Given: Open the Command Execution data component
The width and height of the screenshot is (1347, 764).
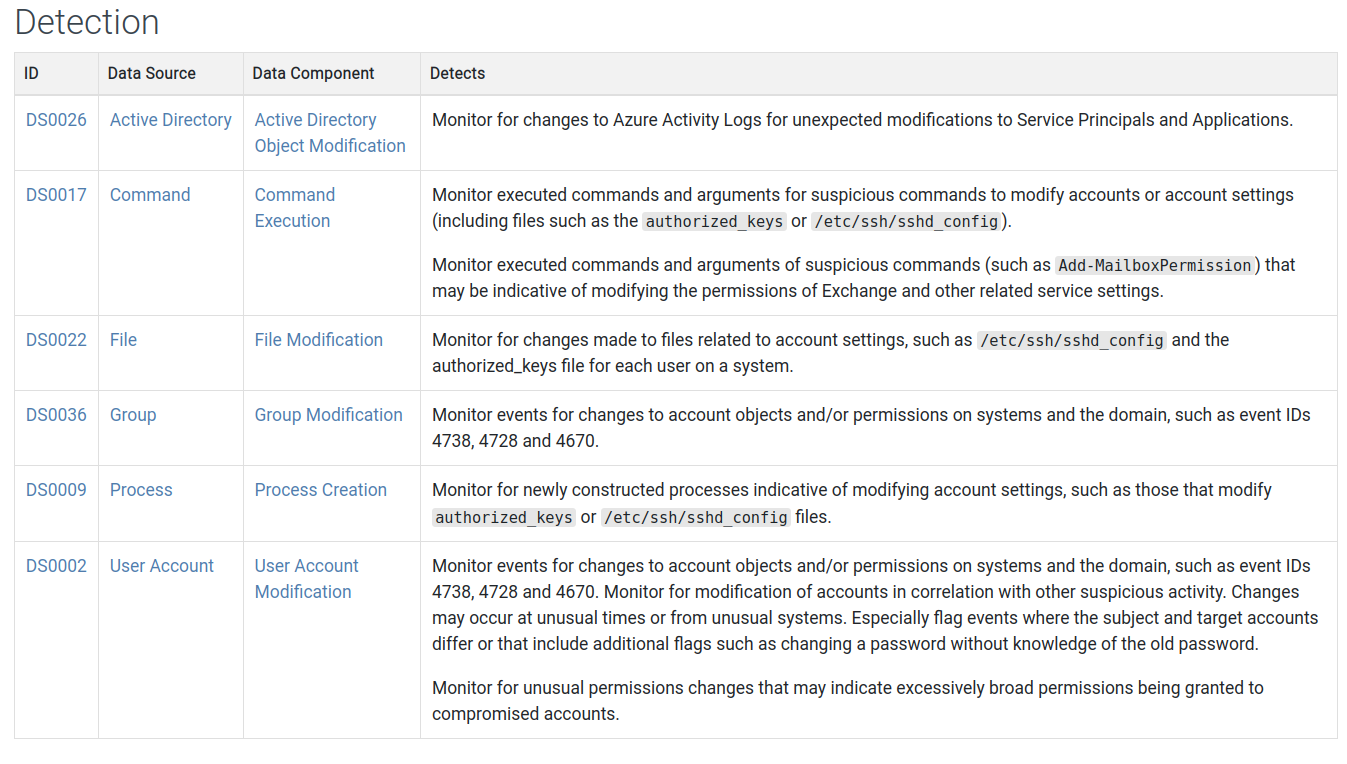Looking at the screenshot, I should tap(294, 208).
